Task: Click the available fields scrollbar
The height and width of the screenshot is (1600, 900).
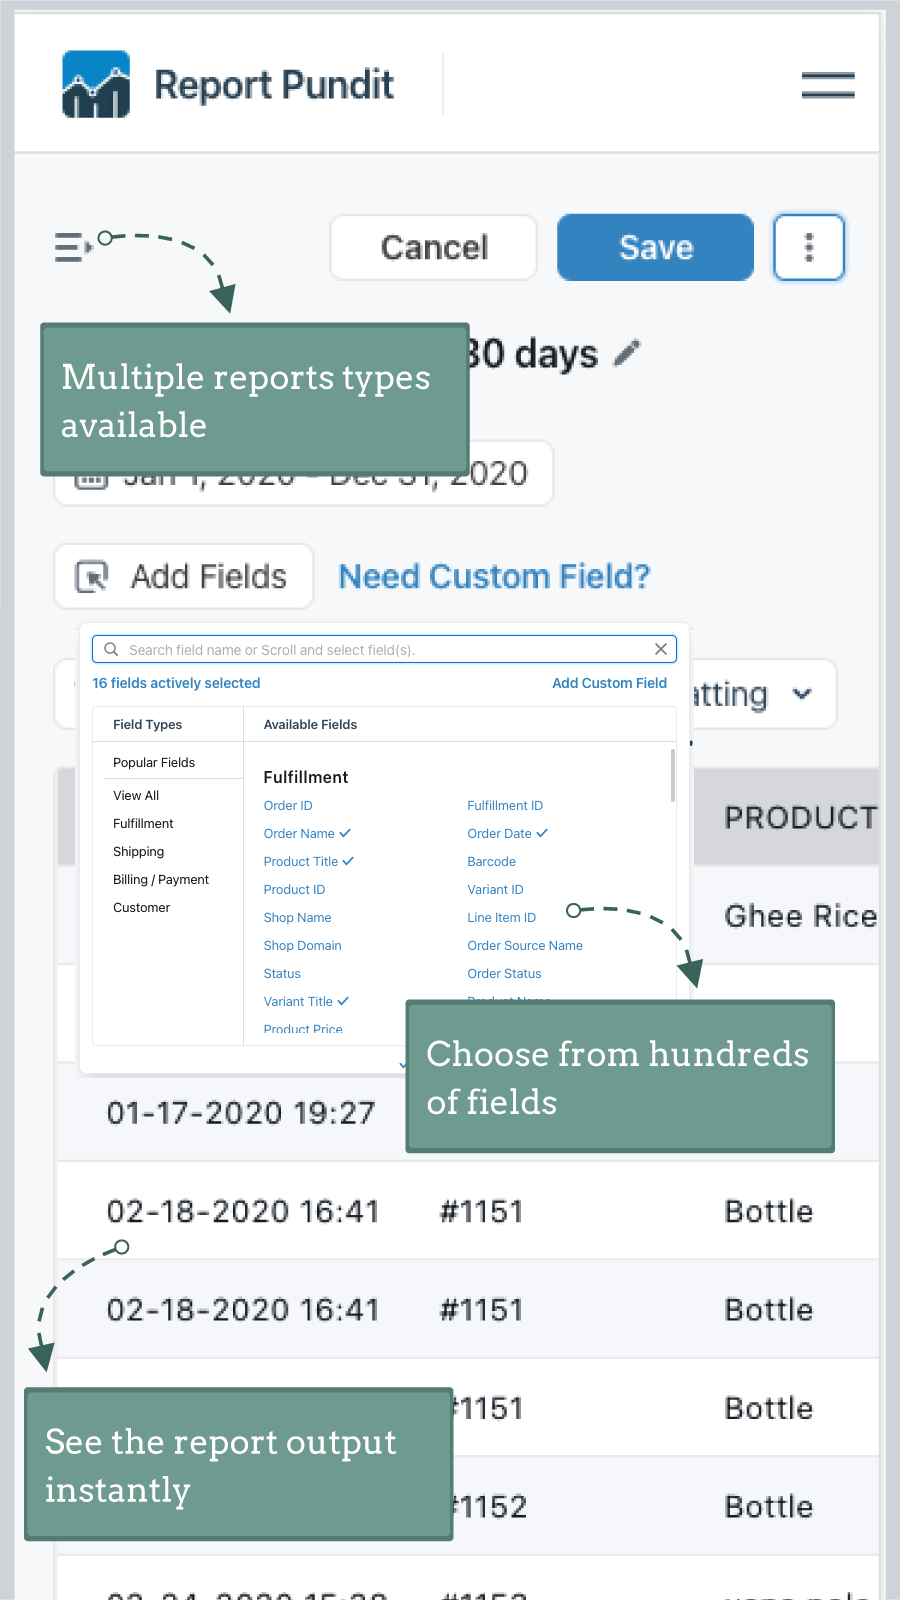Action: point(672,776)
